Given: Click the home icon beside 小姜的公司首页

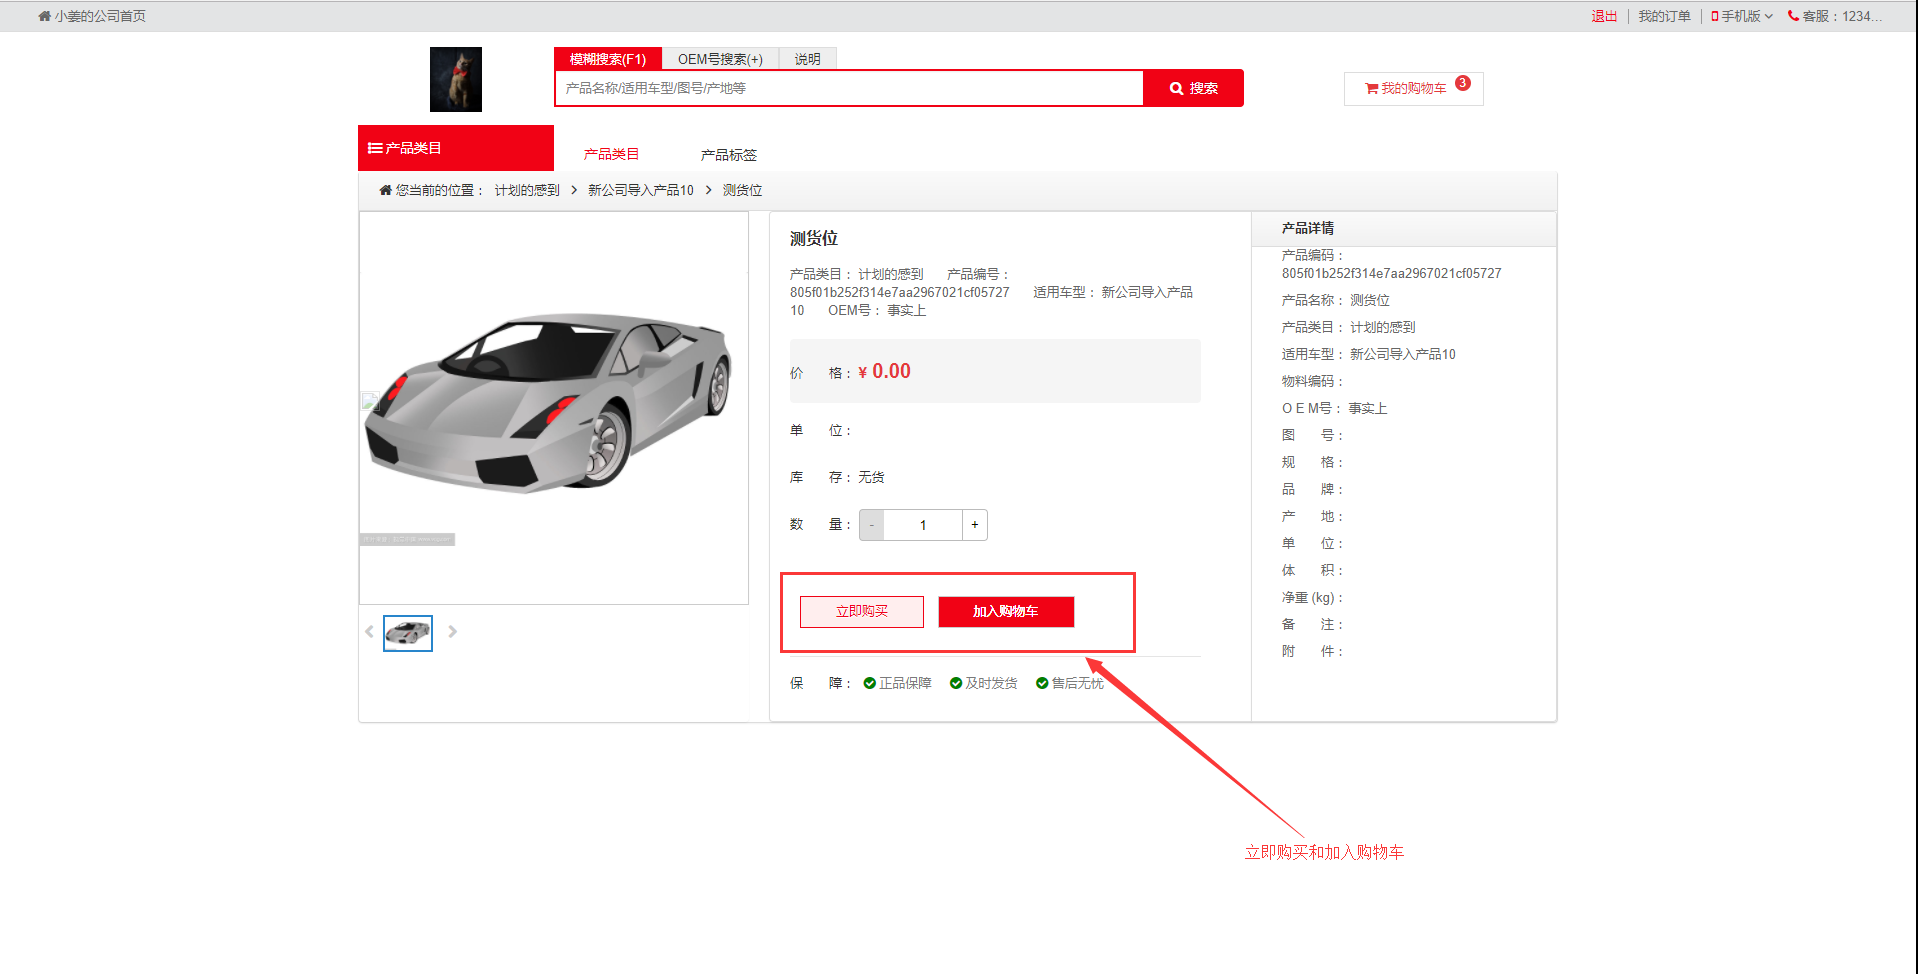Looking at the screenshot, I should 44,16.
